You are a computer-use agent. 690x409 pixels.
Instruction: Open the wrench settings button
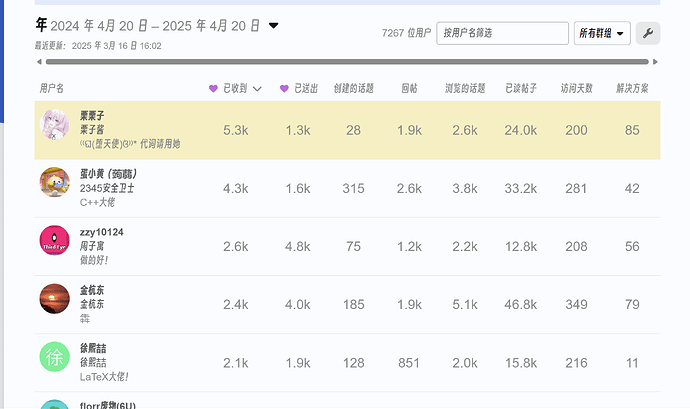648,33
